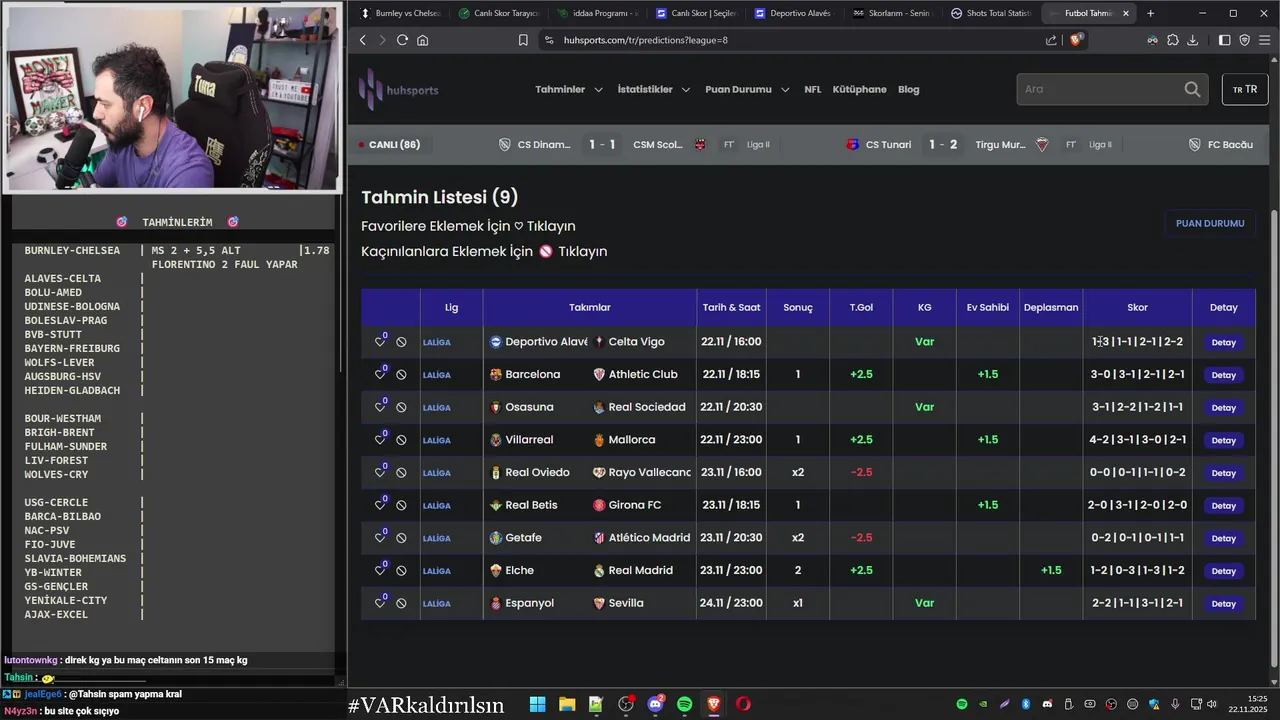Open Opera browser from taskbar
1280x720 pixels.
point(744,704)
